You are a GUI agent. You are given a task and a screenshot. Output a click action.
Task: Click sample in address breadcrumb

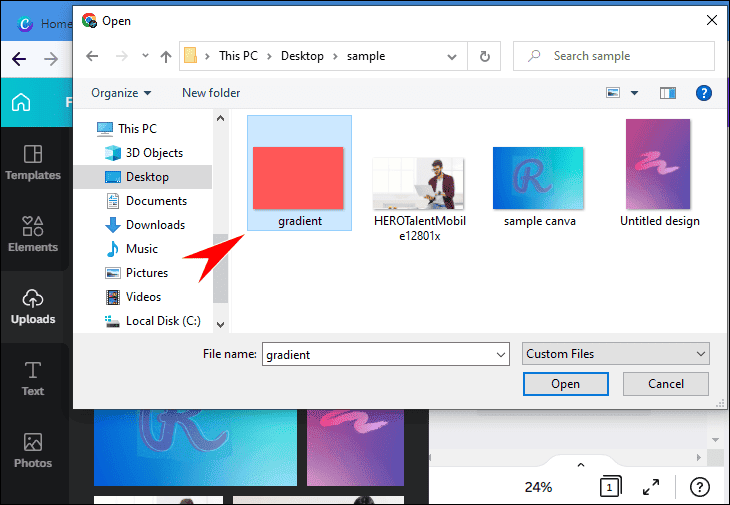(365, 56)
